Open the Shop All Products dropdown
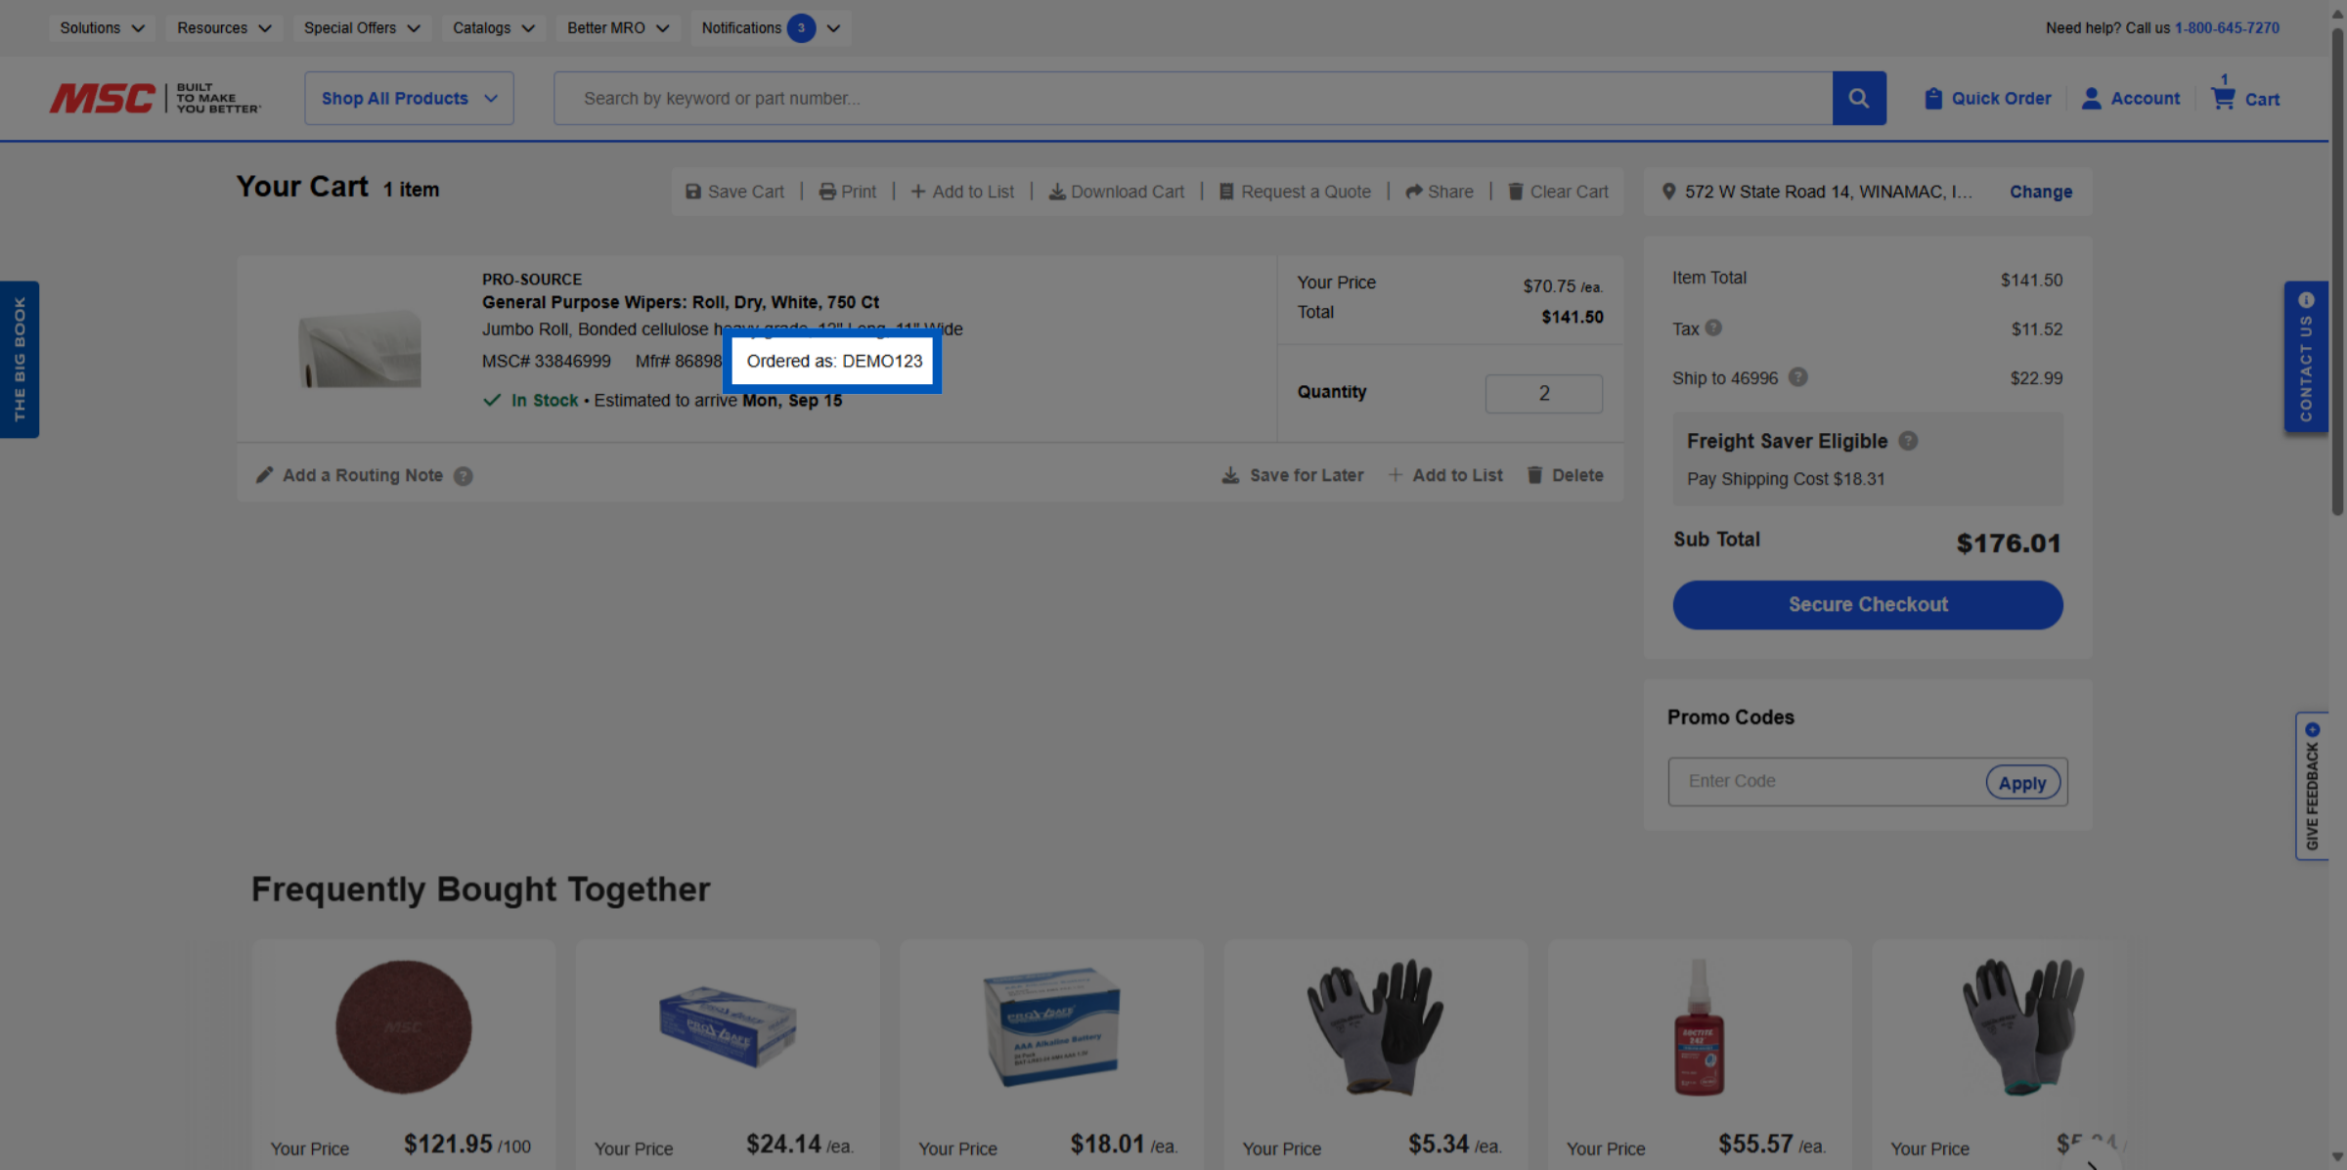Image resolution: width=2347 pixels, height=1170 pixels. [x=409, y=98]
